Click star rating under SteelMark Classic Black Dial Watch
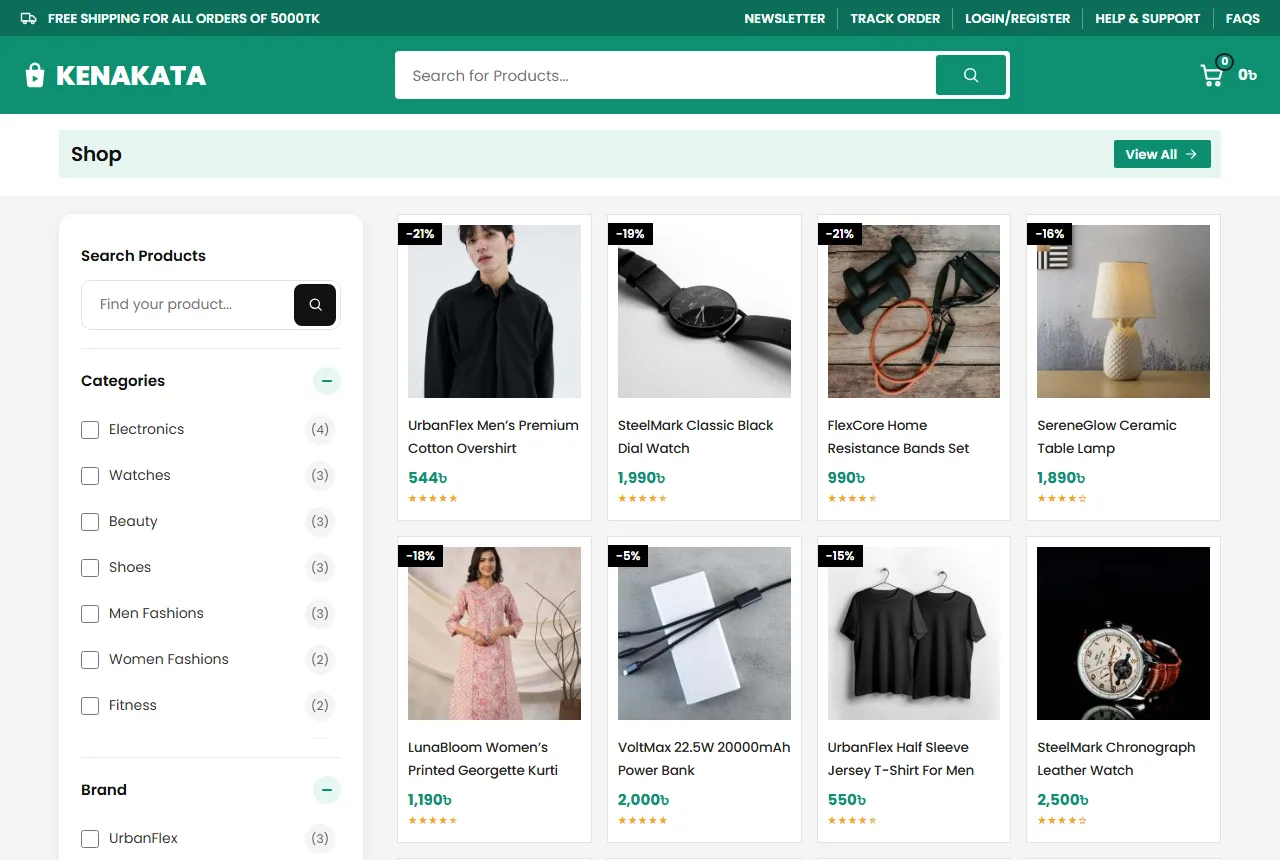1280x860 pixels. click(x=642, y=498)
